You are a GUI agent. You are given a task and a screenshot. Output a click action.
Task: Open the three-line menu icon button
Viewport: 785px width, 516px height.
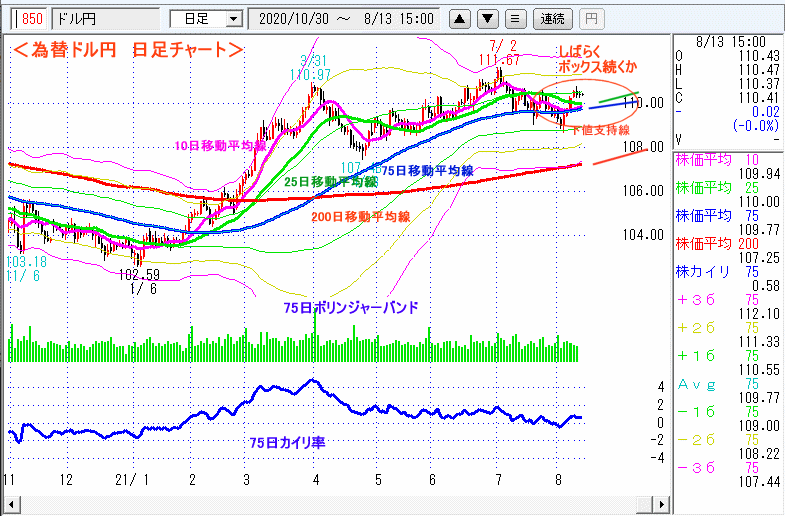pyautogui.click(x=514, y=19)
